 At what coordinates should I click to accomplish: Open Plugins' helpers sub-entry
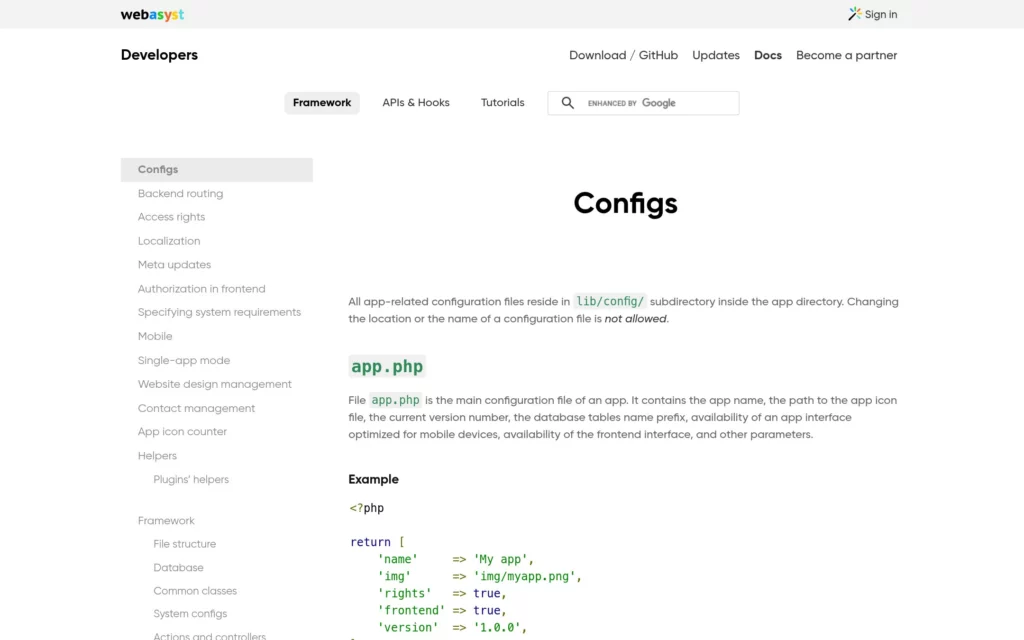point(191,479)
